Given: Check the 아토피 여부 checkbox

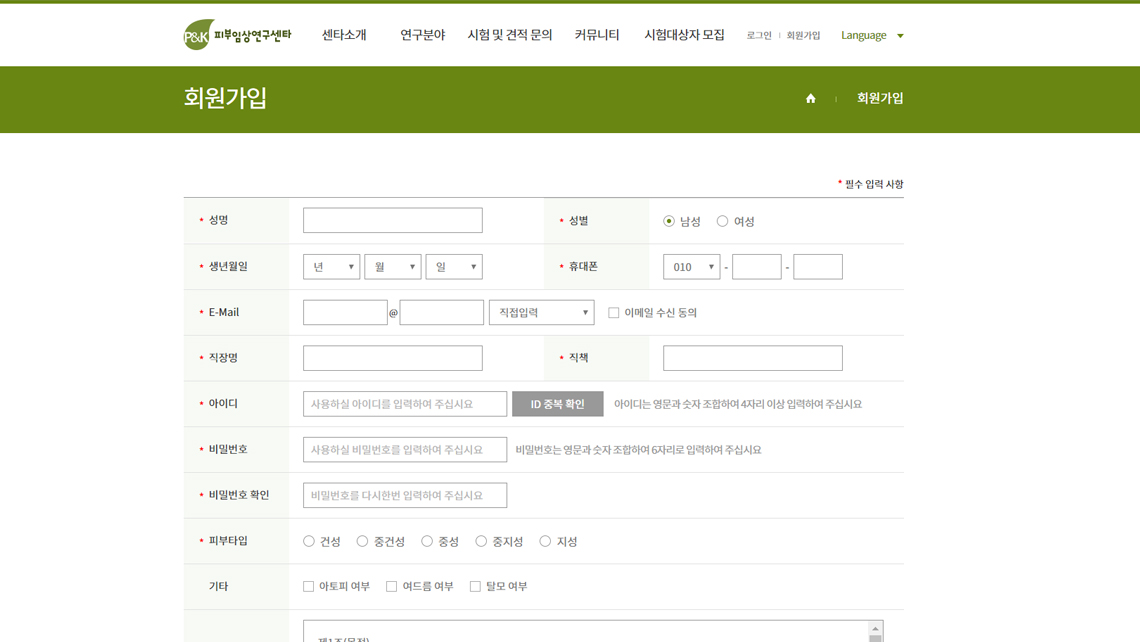Looking at the screenshot, I should pyautogui.click(x=309, y=587).
